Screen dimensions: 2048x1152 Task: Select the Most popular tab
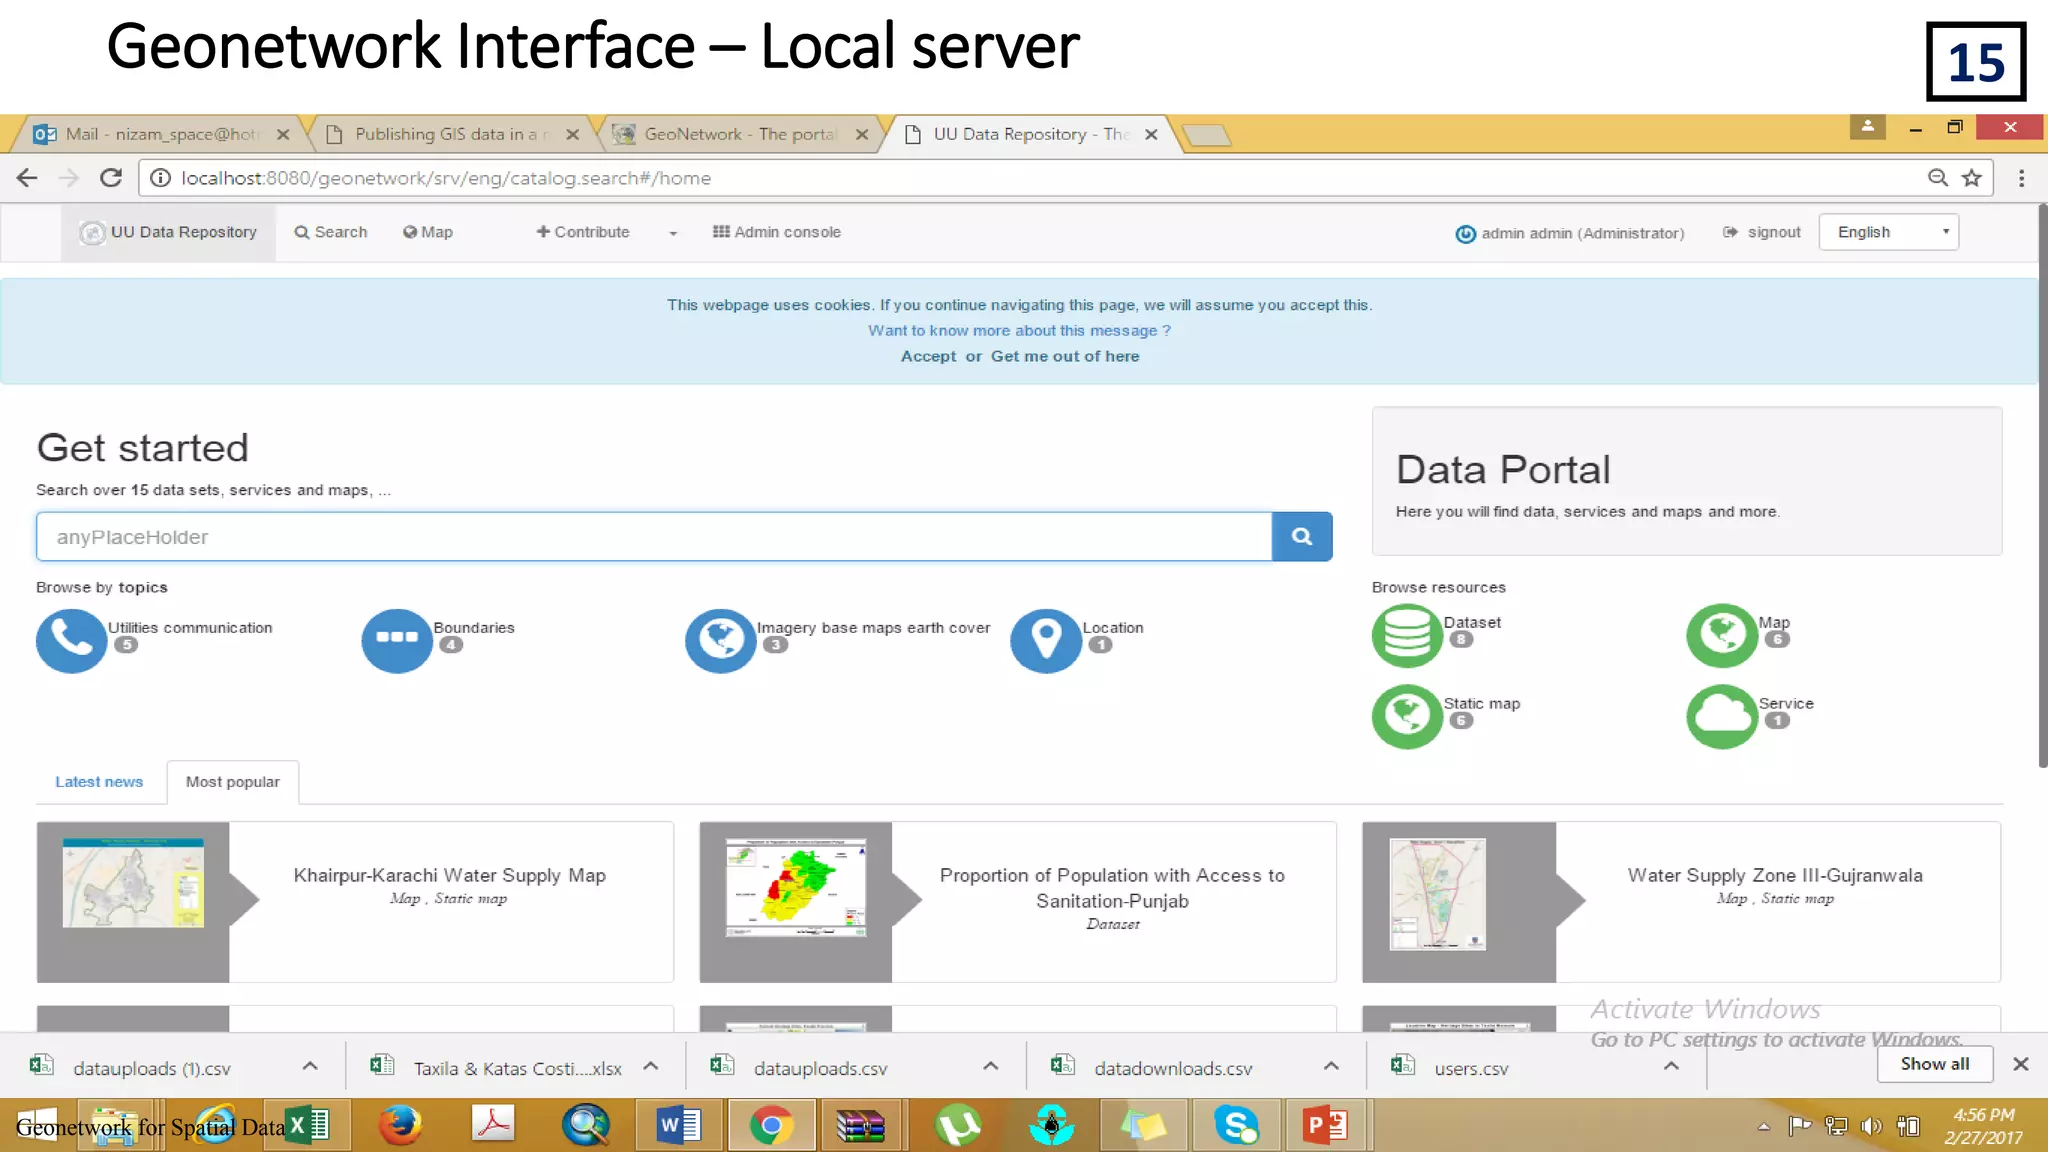point(233,782)
